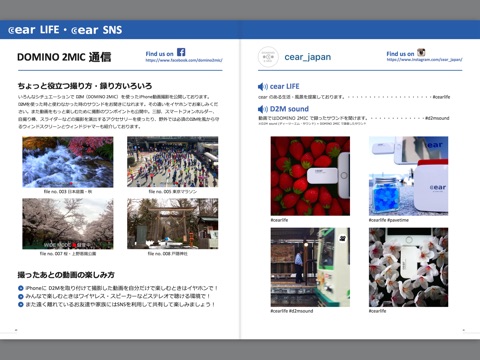This screenshot has height=360, width=480.
Task: Click the #d2msound hashtag ending the D2M sound line
Action: coord(437,118)
